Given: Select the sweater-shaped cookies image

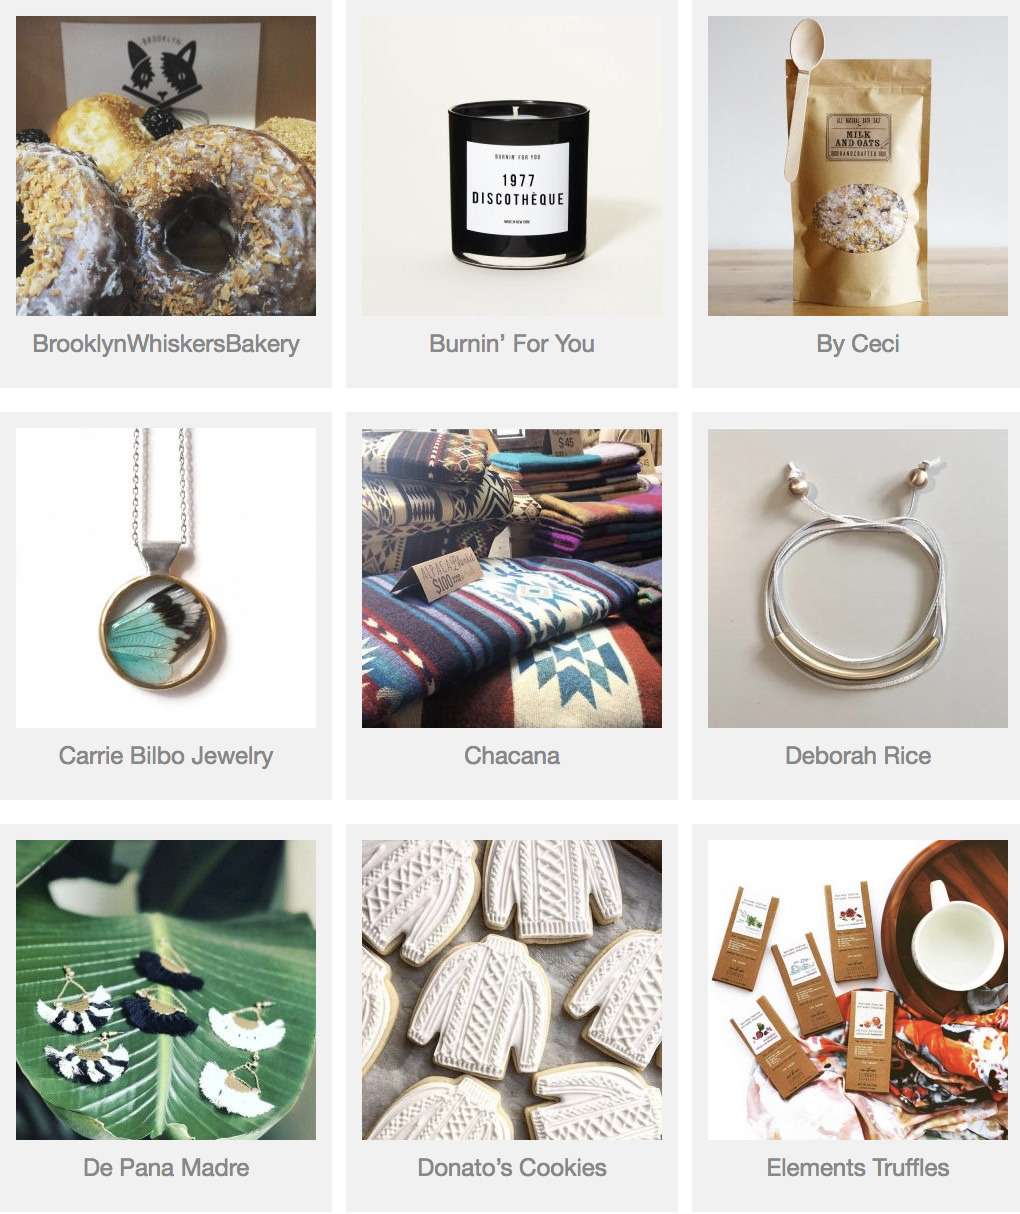Looking at the screenshot, I should coord(512,990).
